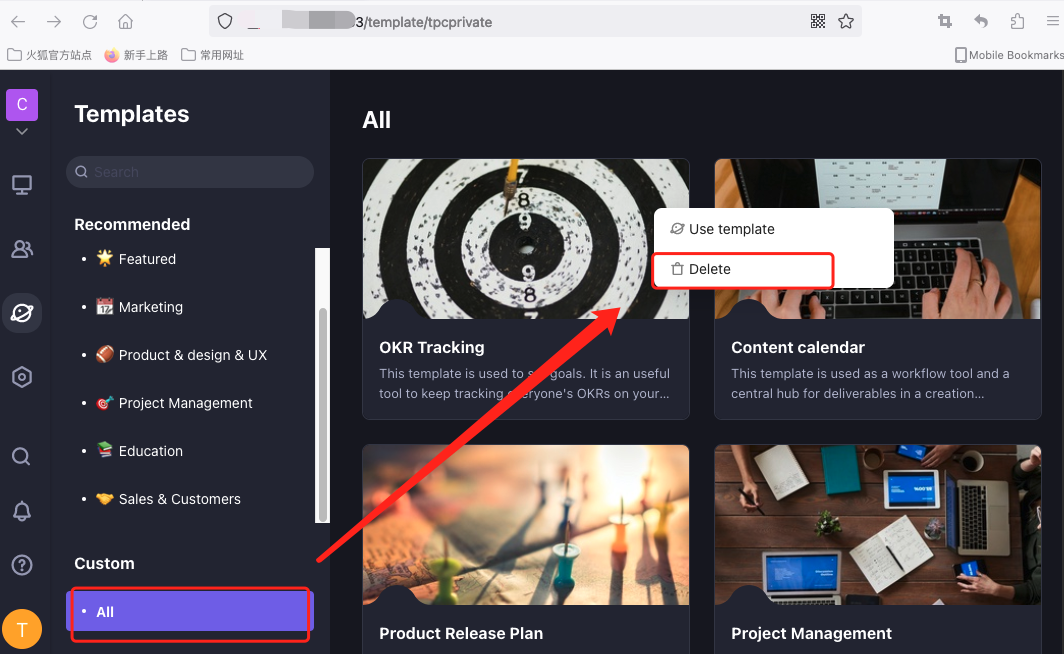Open templates planet icon in sidebar
Viewport: 1064px width, 654px height.
point(22,313)
